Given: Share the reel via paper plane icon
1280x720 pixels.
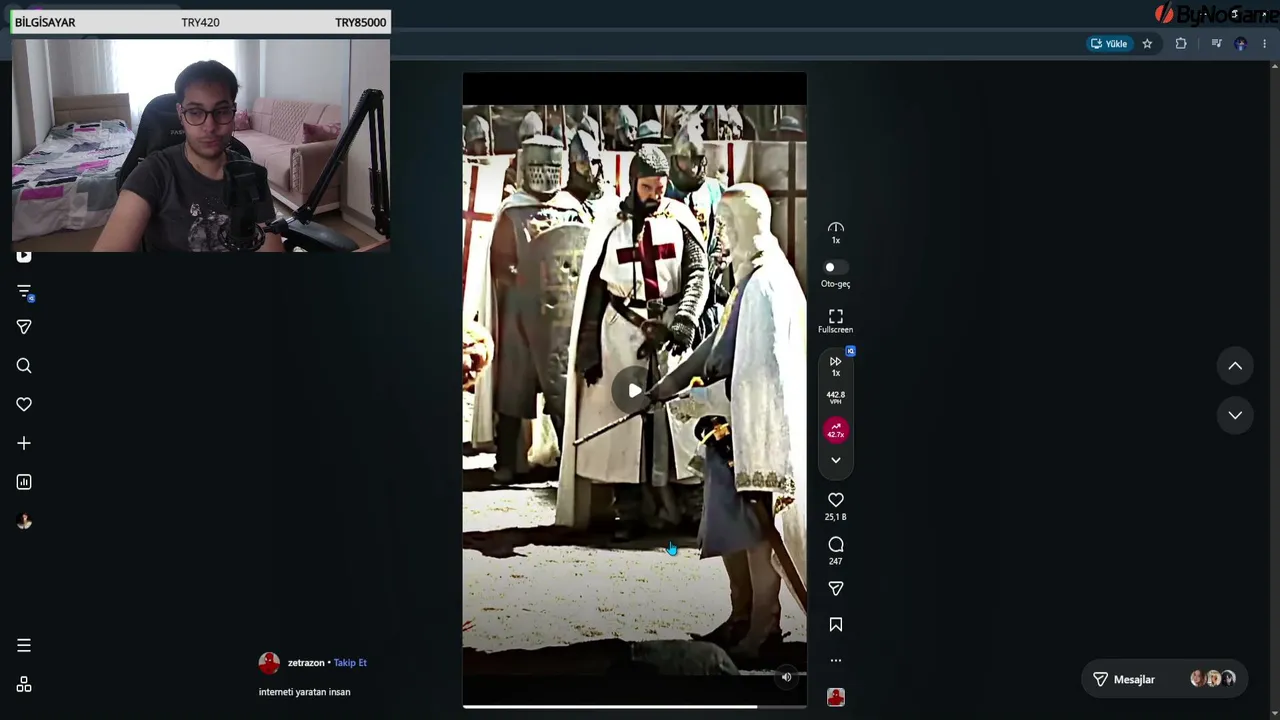Looking at the screenshot, I should (x=836, y=589).
